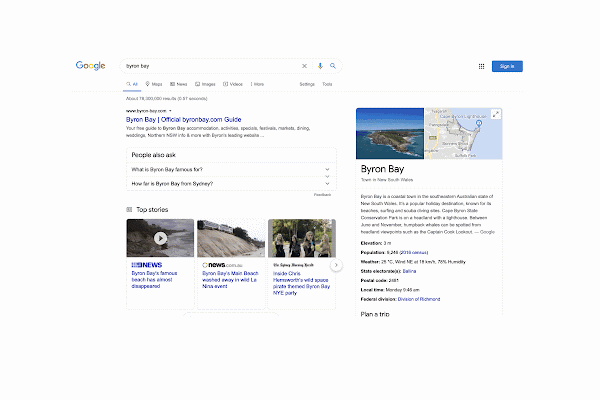Switch to the News tab
Viewport: 600px width, 400px height.
(179, 84)
